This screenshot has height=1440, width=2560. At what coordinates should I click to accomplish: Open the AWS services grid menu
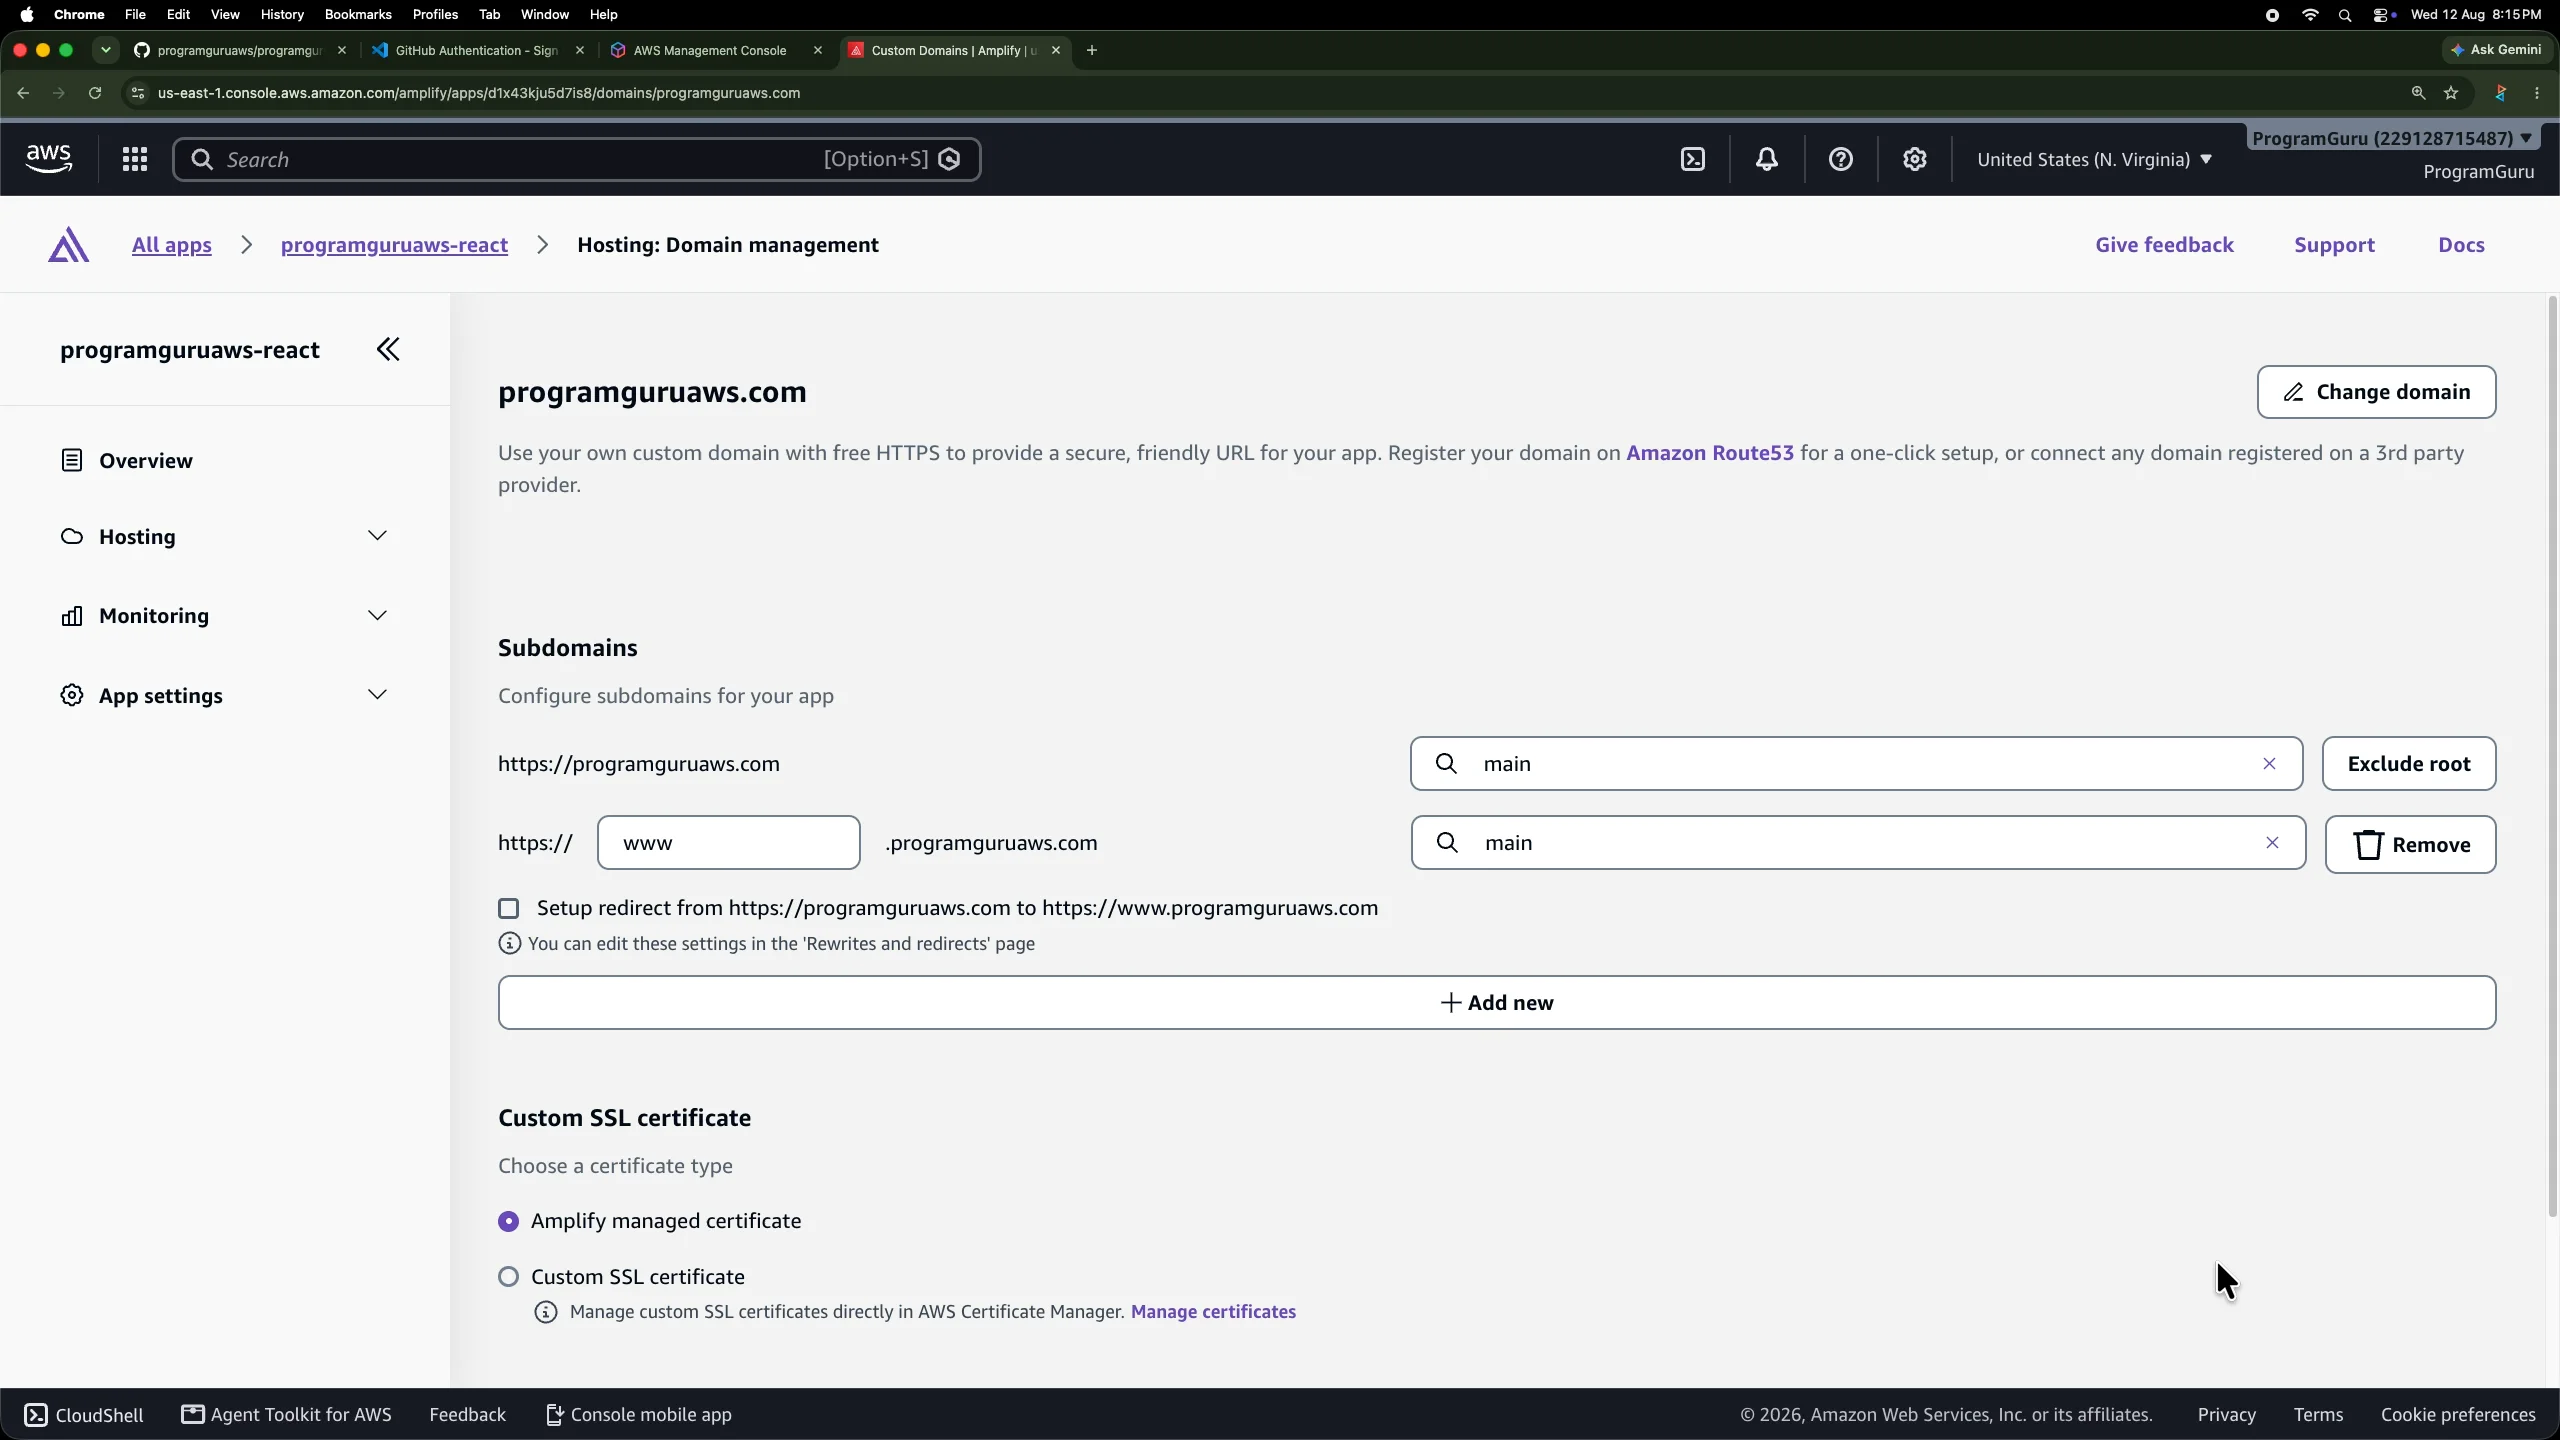click(x=135, y=159)
